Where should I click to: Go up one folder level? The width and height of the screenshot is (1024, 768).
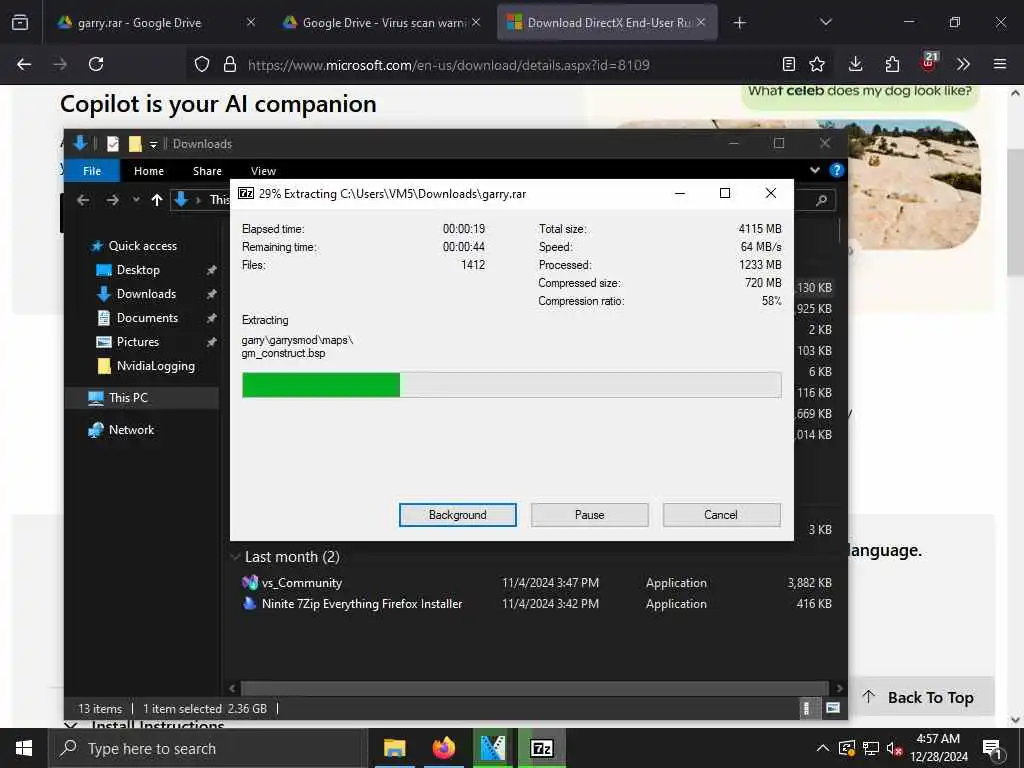pyautogui.click(x=157, y=200)
